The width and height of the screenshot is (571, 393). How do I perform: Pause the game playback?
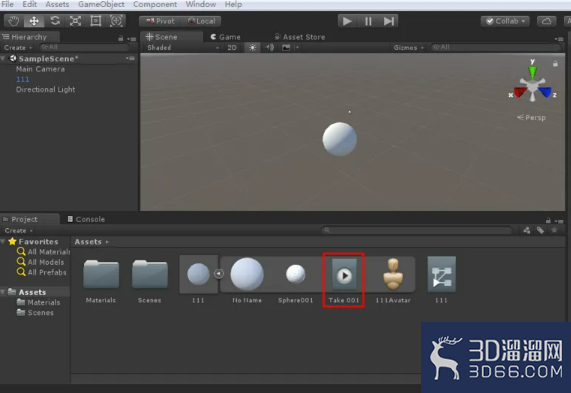point(368,21)
